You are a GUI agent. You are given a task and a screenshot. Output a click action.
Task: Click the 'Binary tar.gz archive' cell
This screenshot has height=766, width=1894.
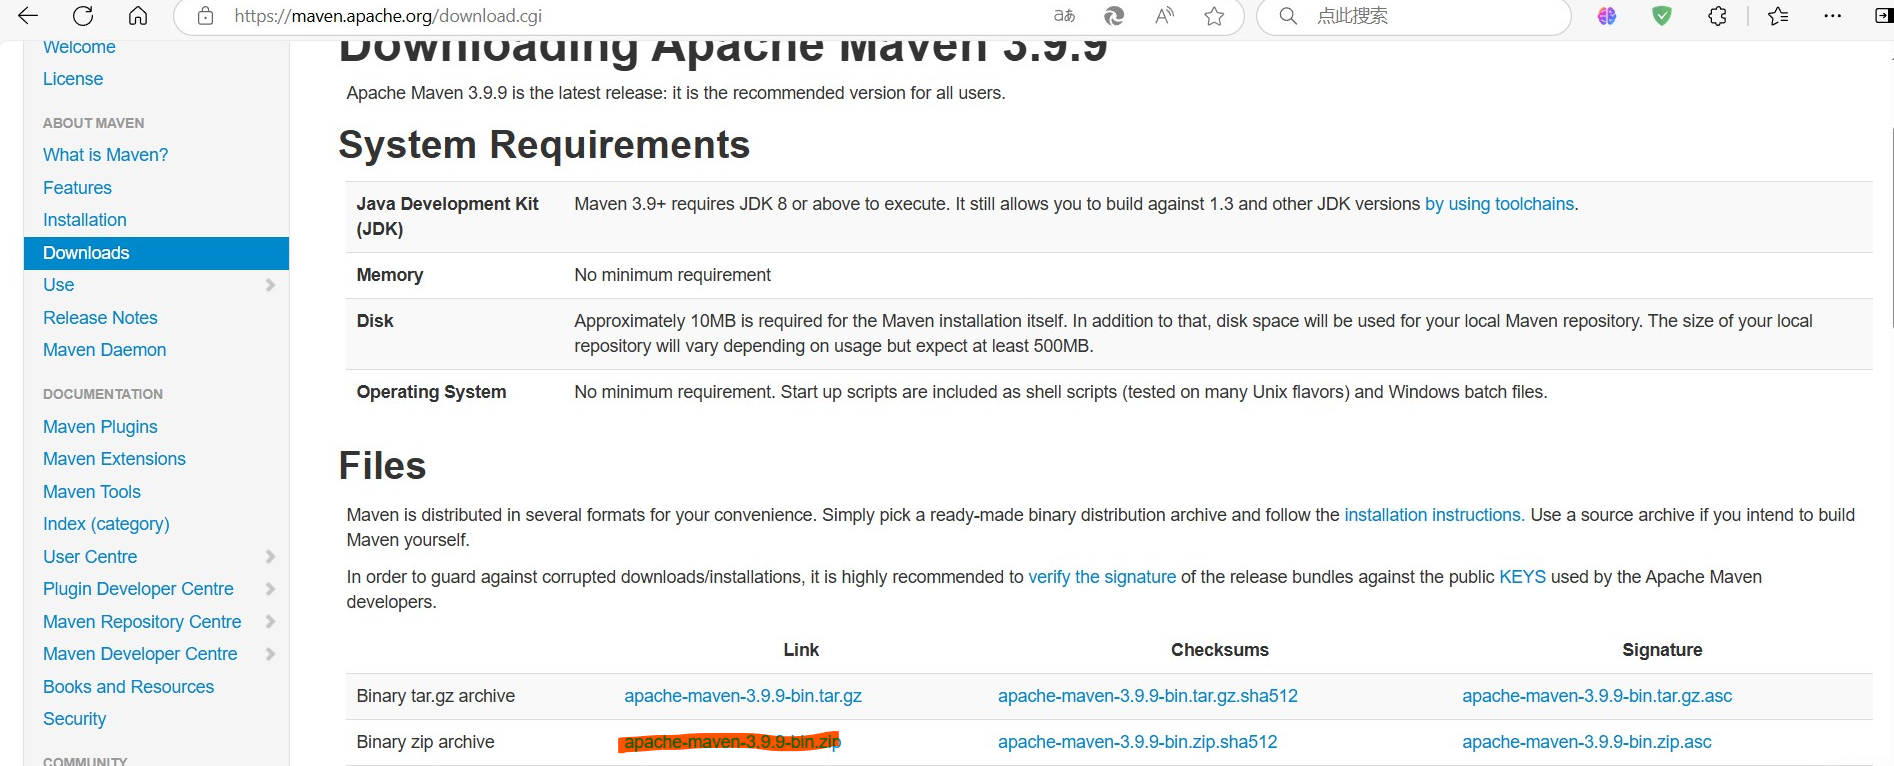coord(436,696)
